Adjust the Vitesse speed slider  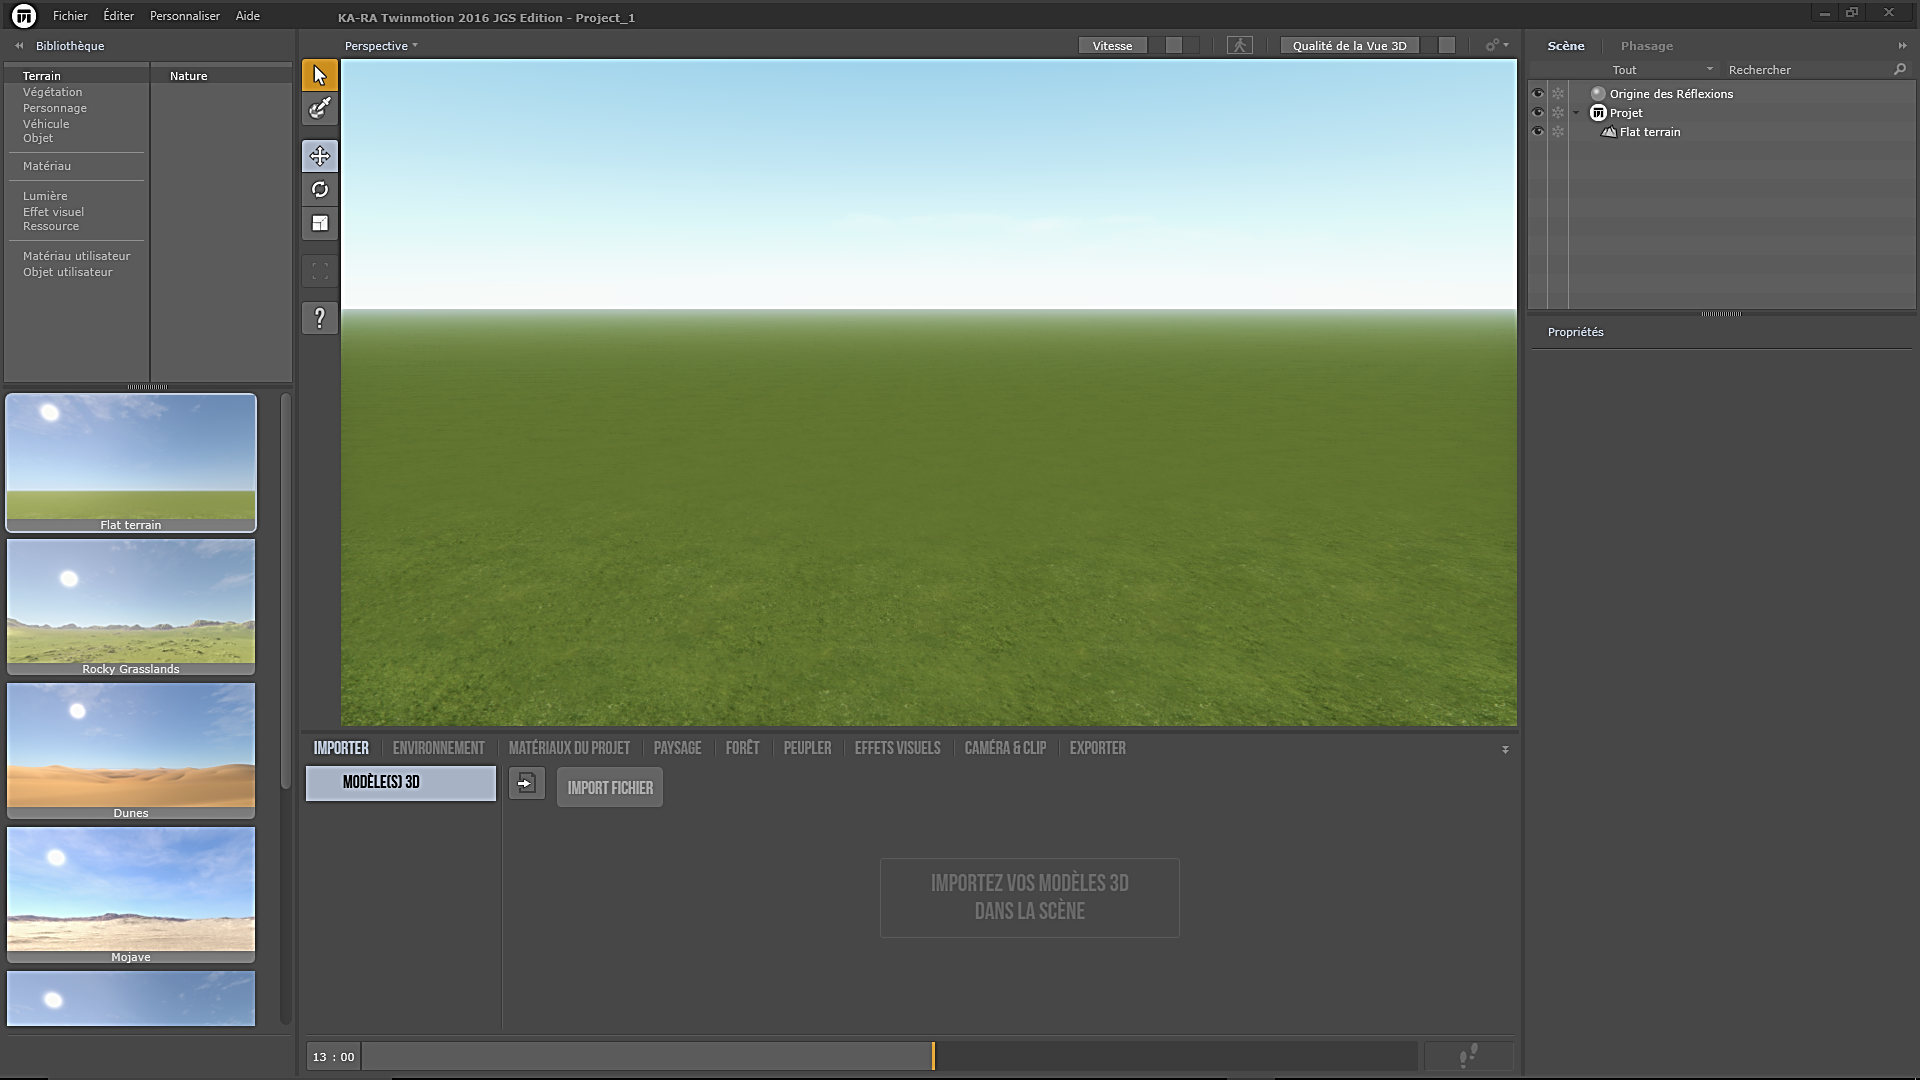[1174, 46]
